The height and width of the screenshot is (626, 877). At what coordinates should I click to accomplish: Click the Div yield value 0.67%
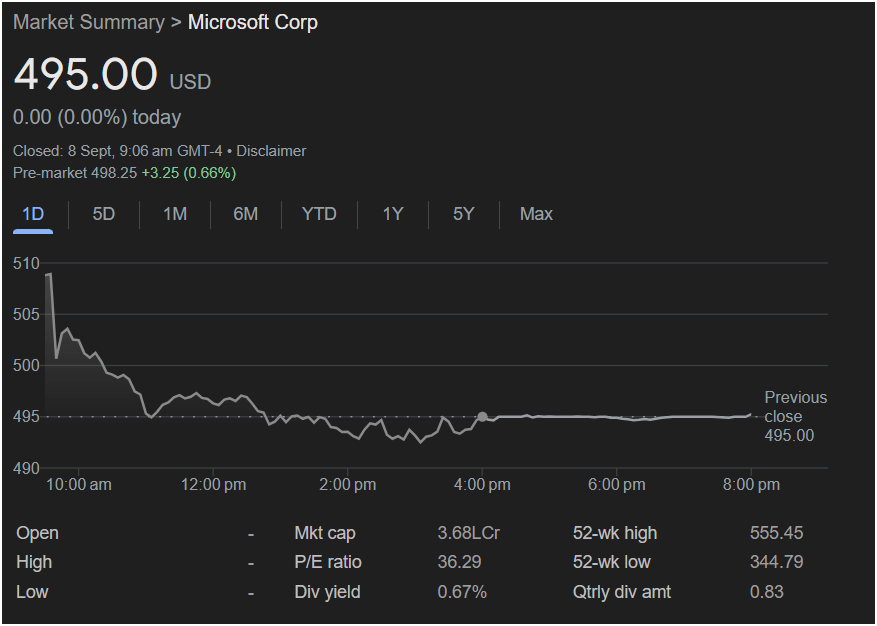(462, 592)
